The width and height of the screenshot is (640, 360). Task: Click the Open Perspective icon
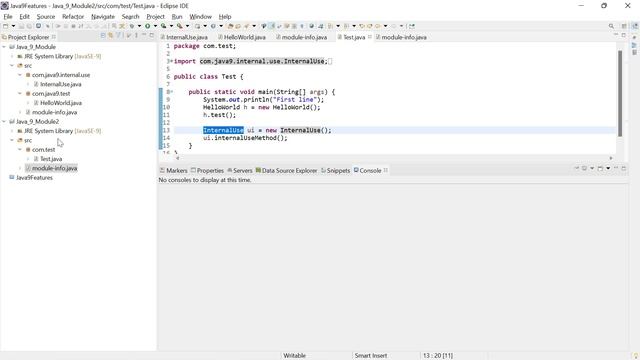coord(624,26)
